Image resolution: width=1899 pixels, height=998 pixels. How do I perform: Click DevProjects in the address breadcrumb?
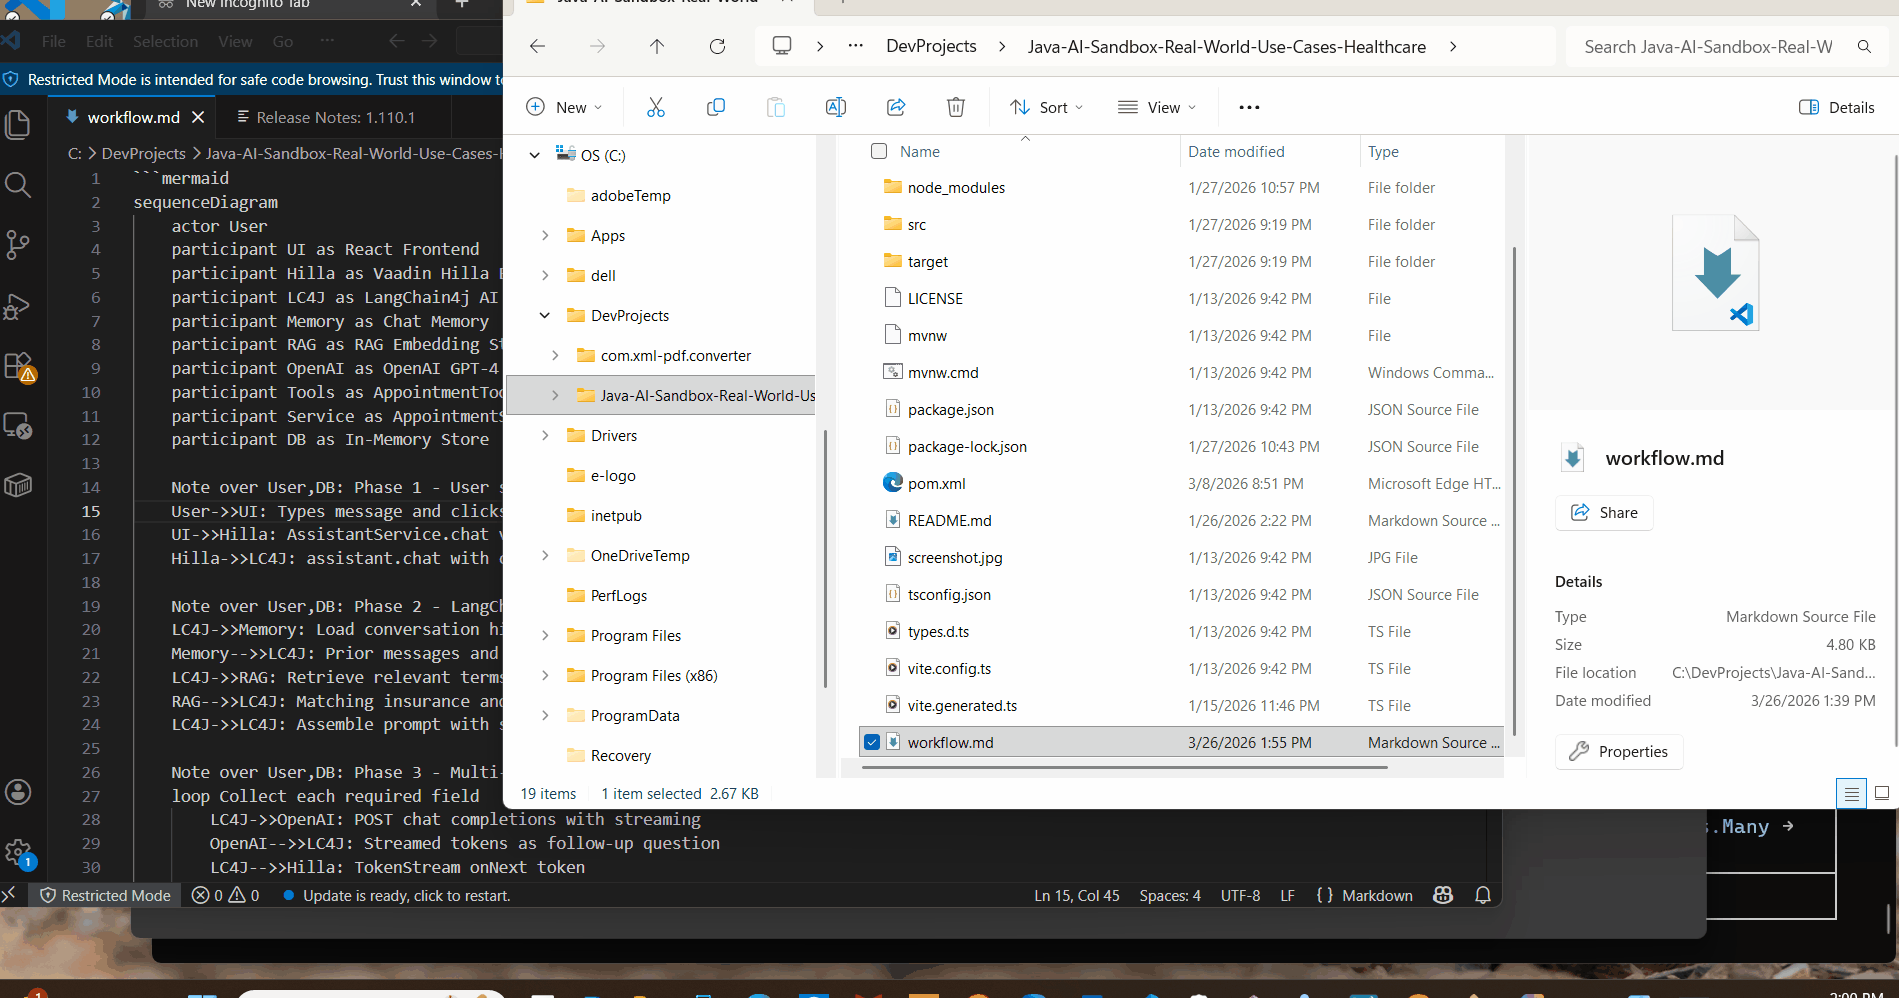[x=931, y=46]
